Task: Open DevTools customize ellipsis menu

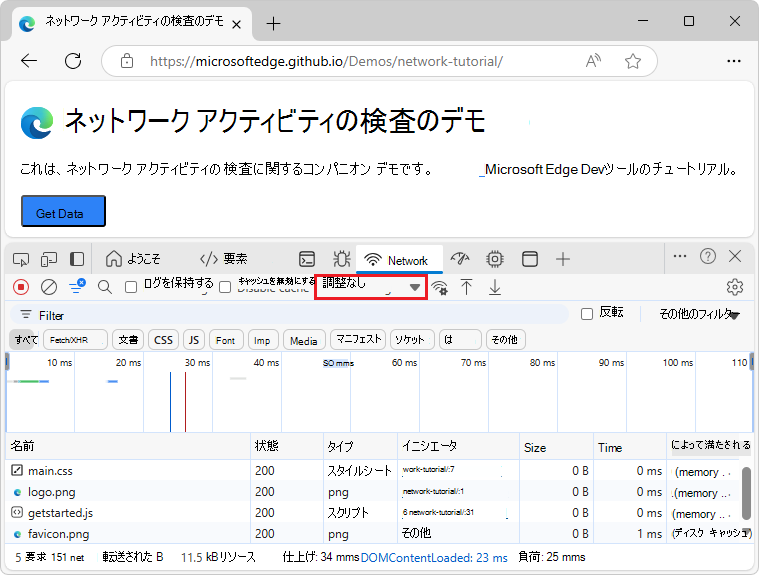Action: tap(680, 256)
